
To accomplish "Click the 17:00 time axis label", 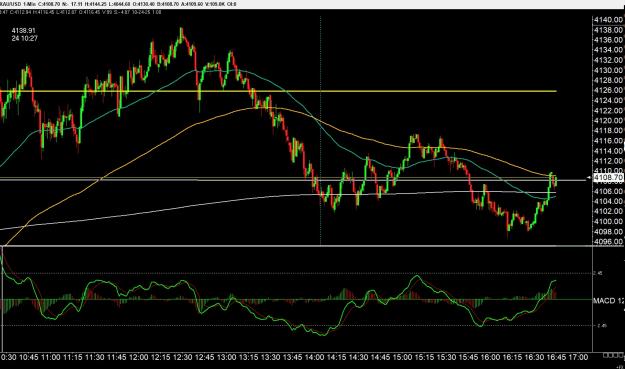I will (x=577, y=357).
